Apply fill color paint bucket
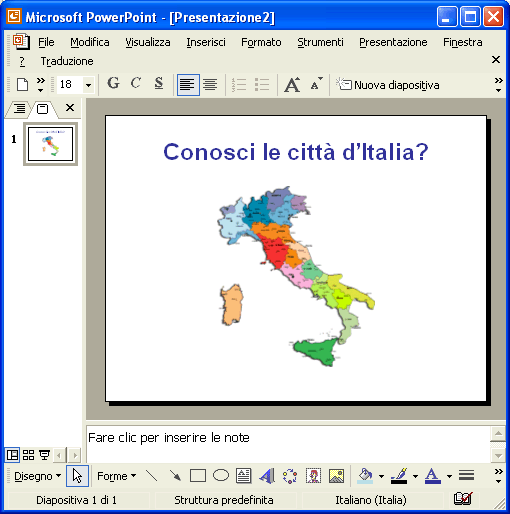Image resolution: width=510 pixels, height=514 pixels. click(365, 476)
